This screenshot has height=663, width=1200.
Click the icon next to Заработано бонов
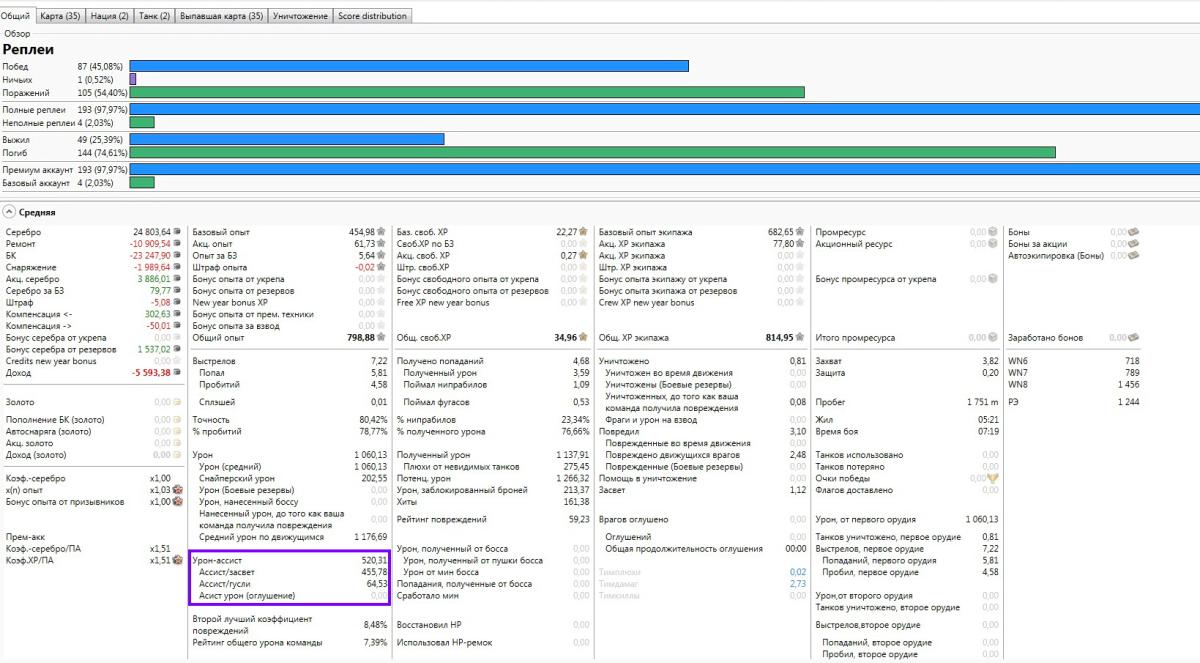tap(1133, 338)
